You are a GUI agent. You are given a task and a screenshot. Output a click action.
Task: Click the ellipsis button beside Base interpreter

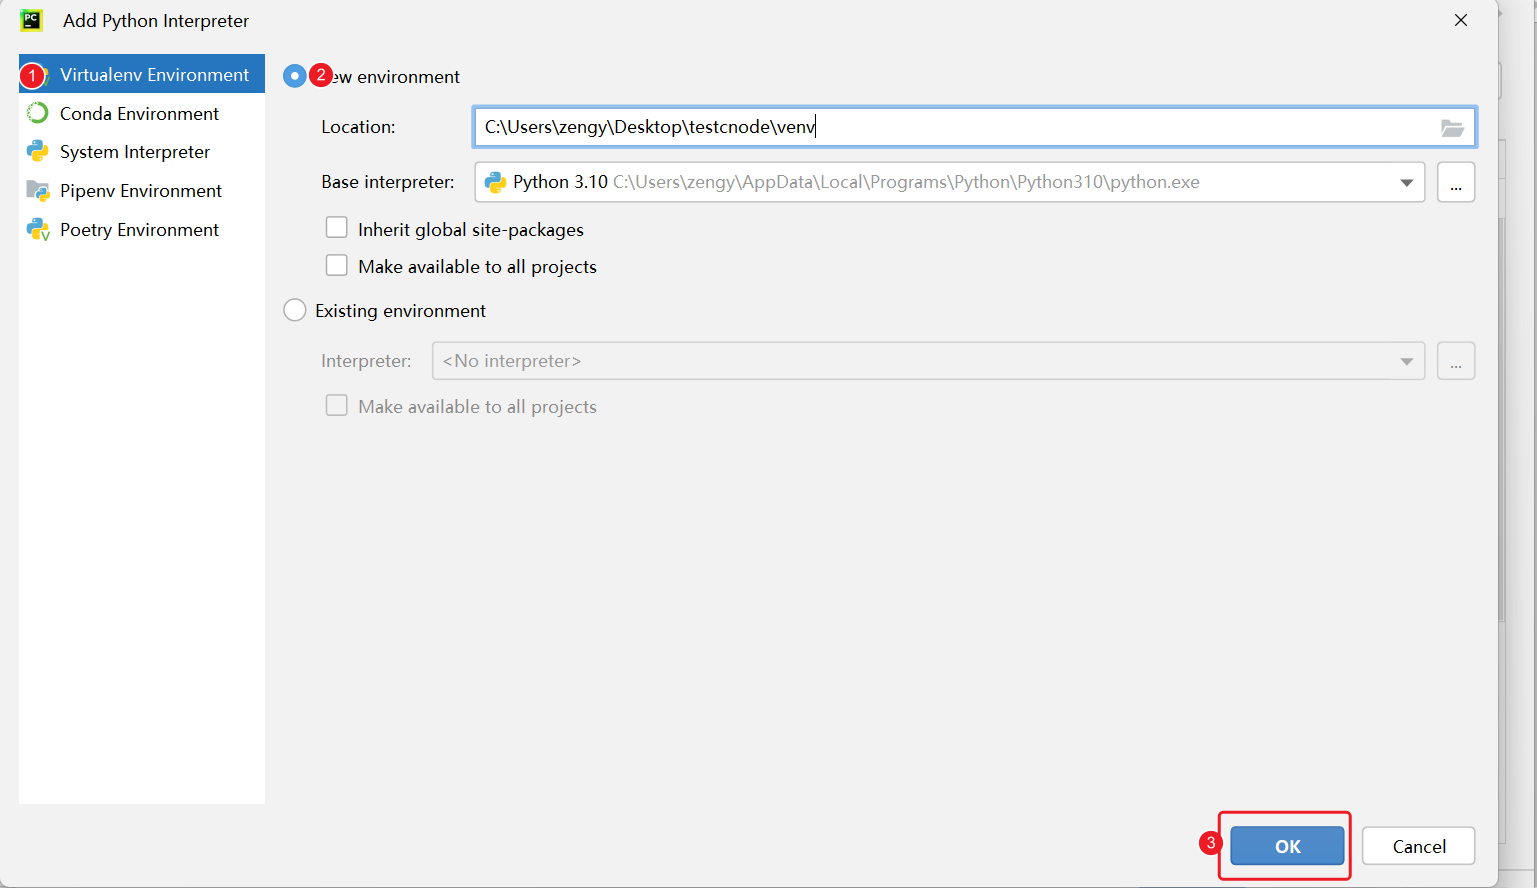click(x=1456, y=182)
